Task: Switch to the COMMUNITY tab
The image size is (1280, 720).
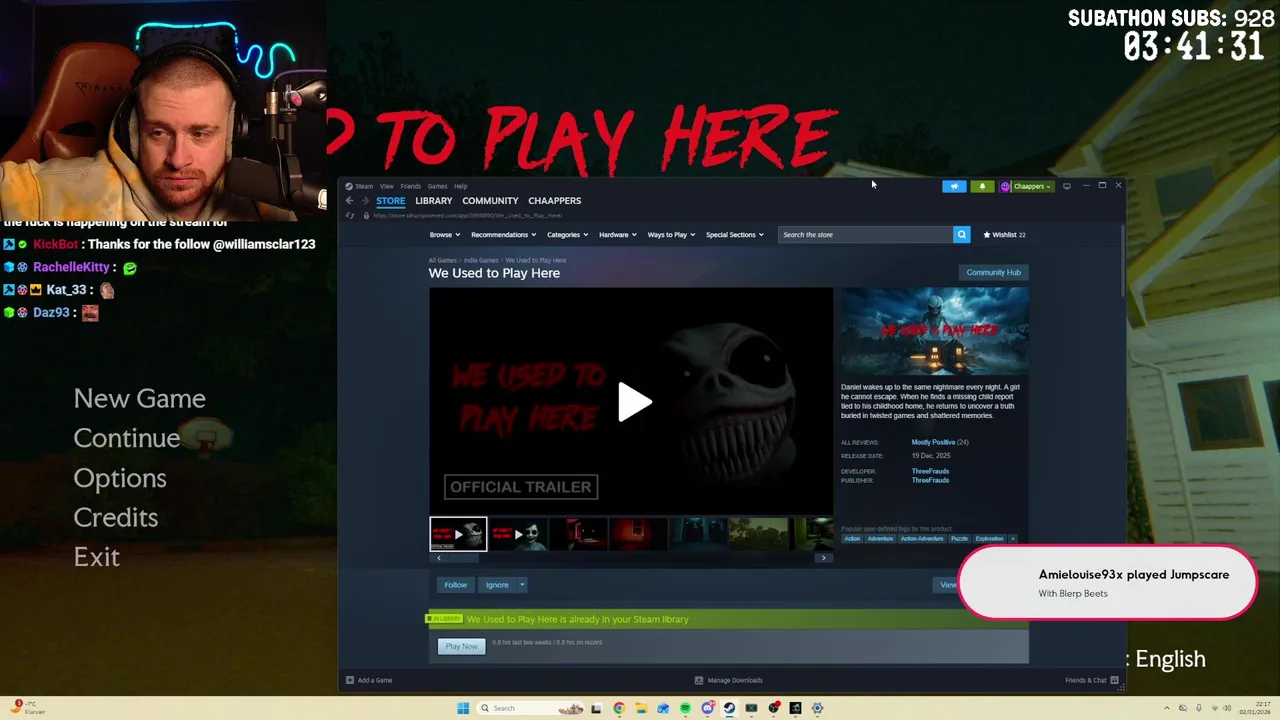Action: tap(490, 201)
